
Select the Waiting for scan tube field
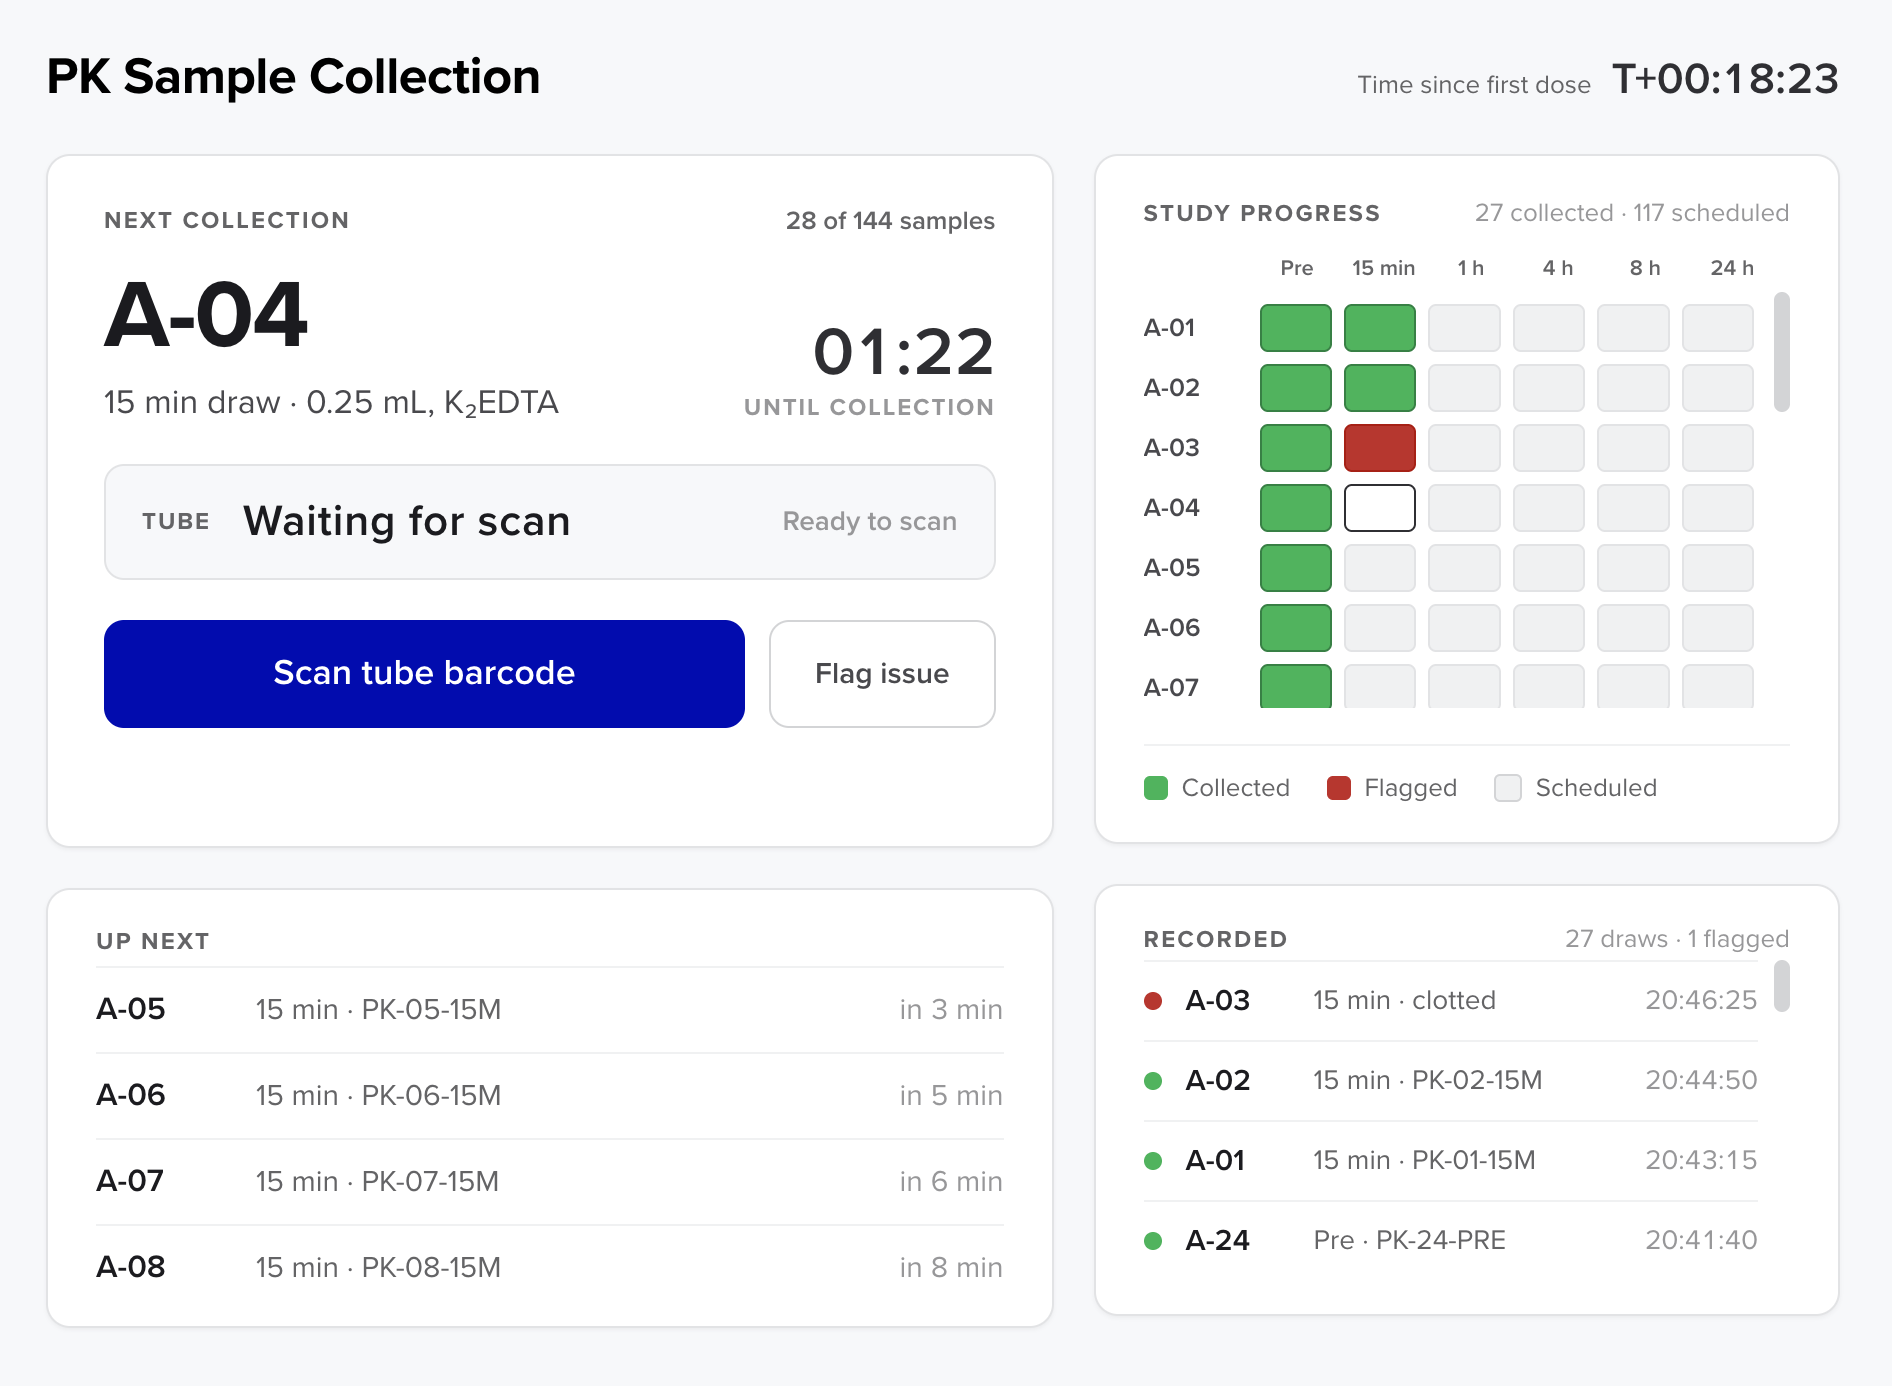point(550,521)
